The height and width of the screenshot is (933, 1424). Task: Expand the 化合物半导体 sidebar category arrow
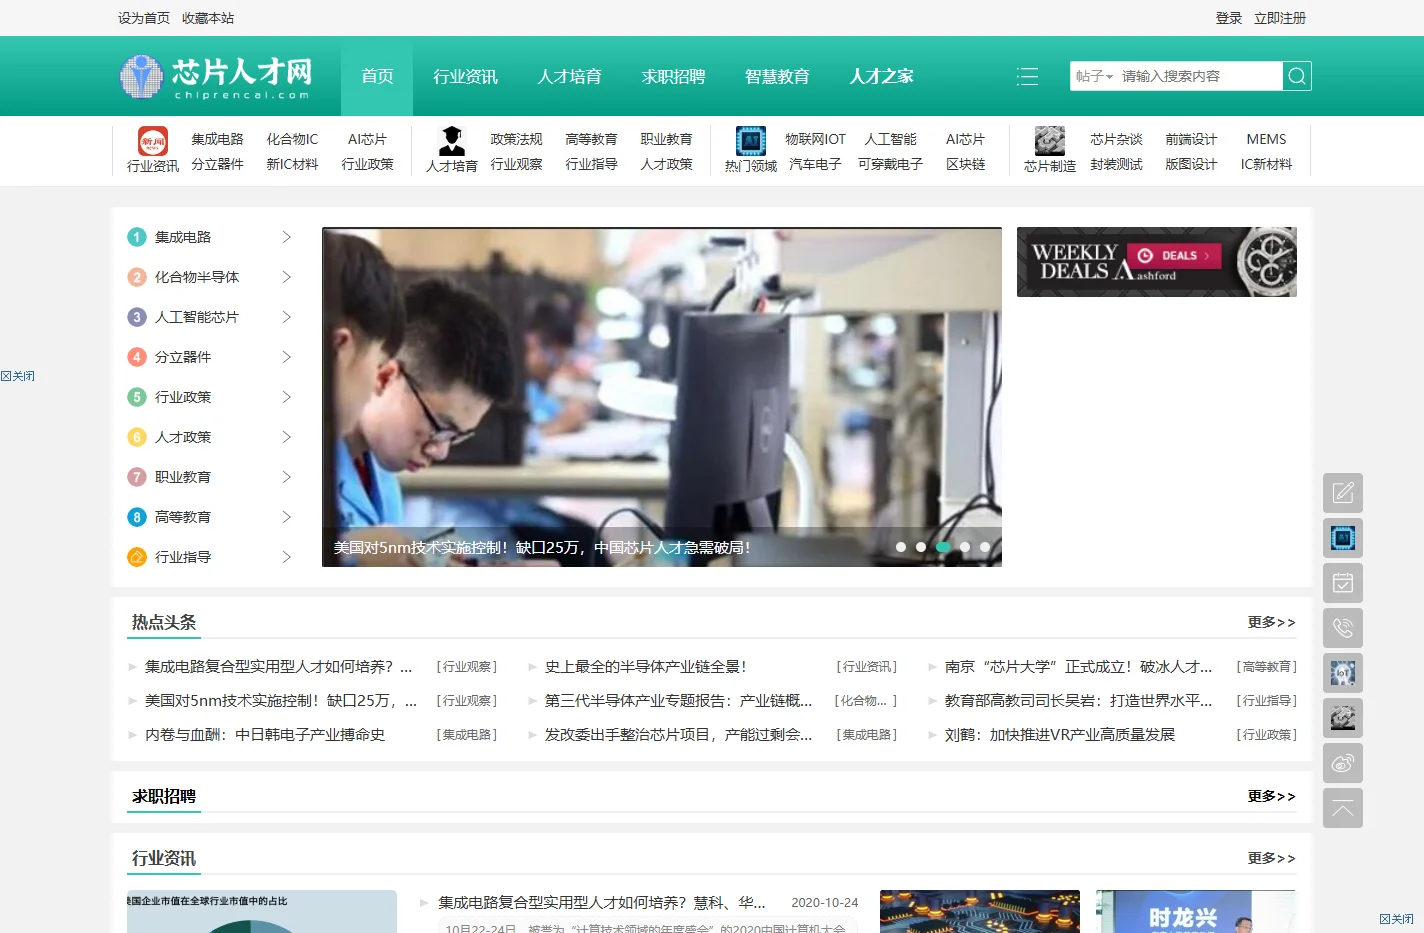pyautogui.click(x=286, y=277)
